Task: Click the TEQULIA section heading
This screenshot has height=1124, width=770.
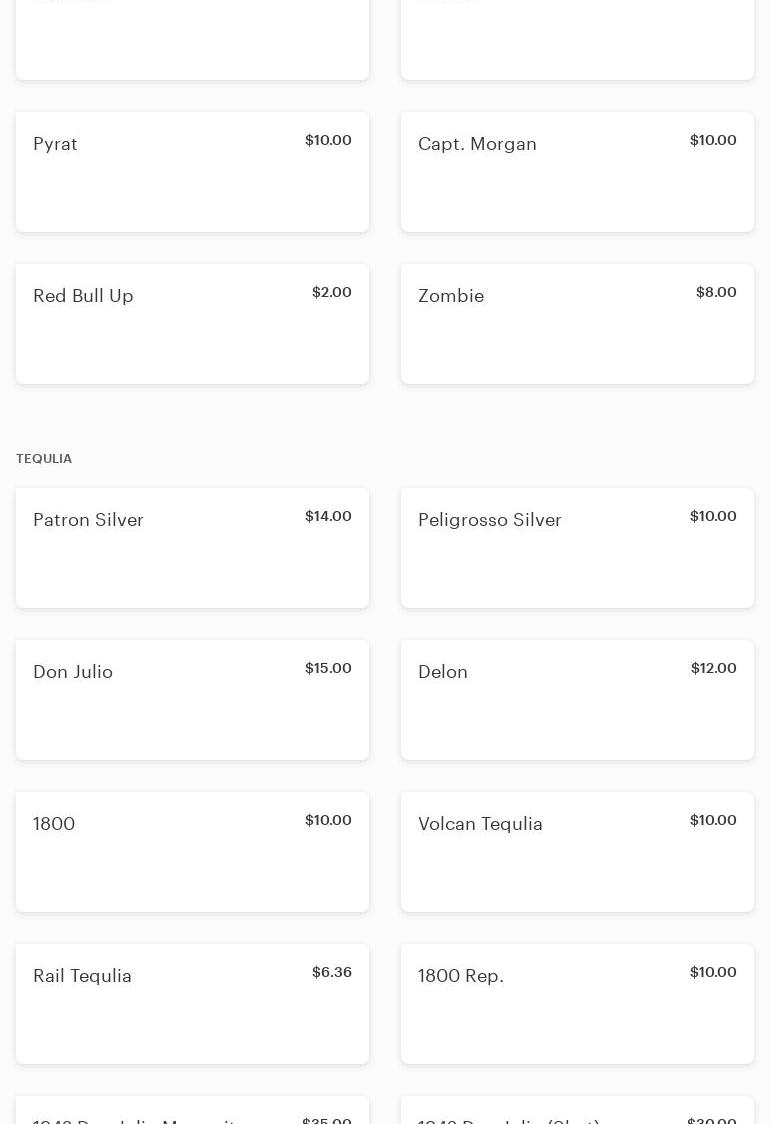Action: tap(44, 459)
